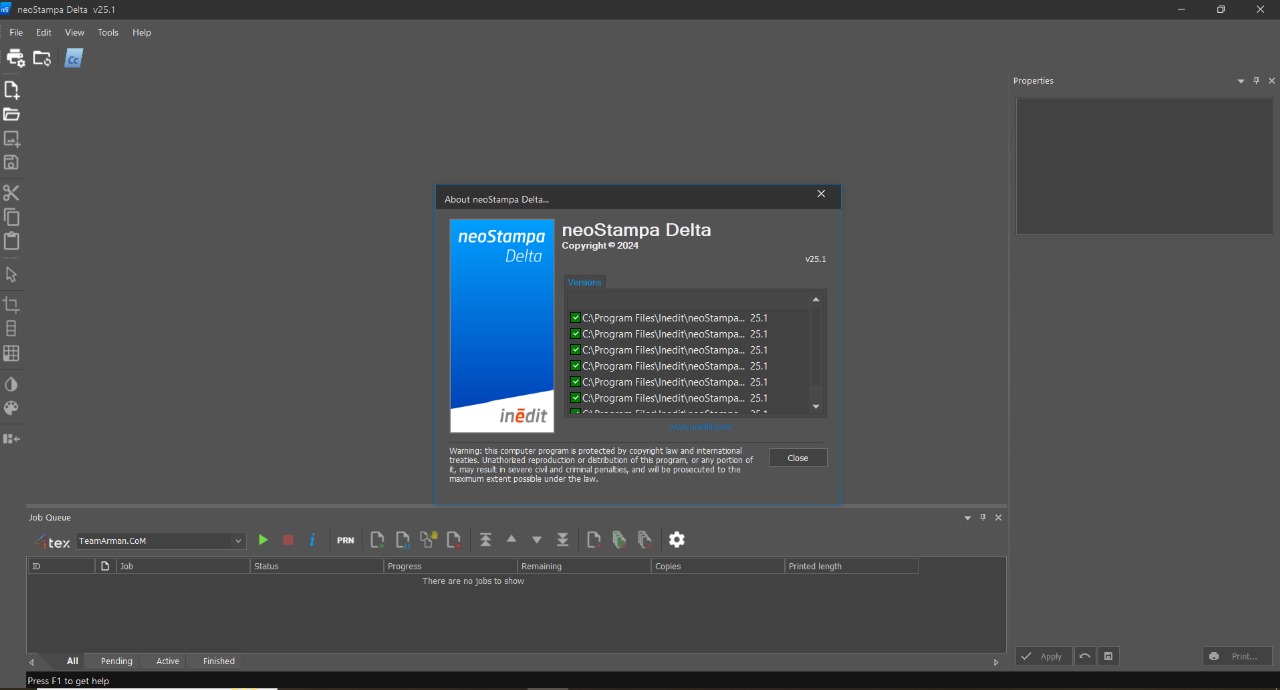Open the TeamArman.CoM printer dropdown

(238, 541)
